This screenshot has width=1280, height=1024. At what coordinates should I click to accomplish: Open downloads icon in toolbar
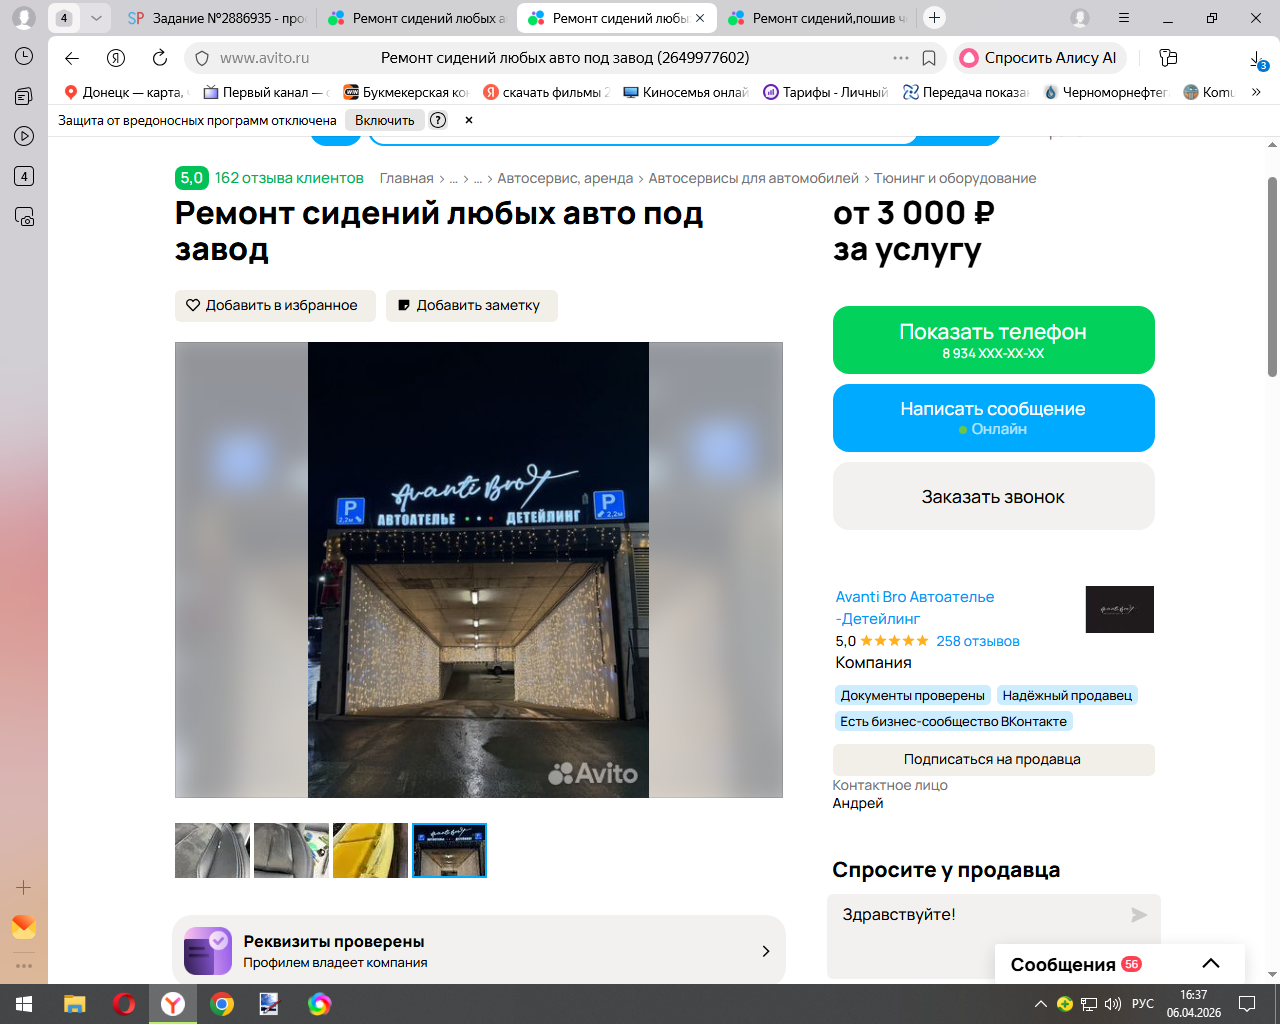point(1258,59)
